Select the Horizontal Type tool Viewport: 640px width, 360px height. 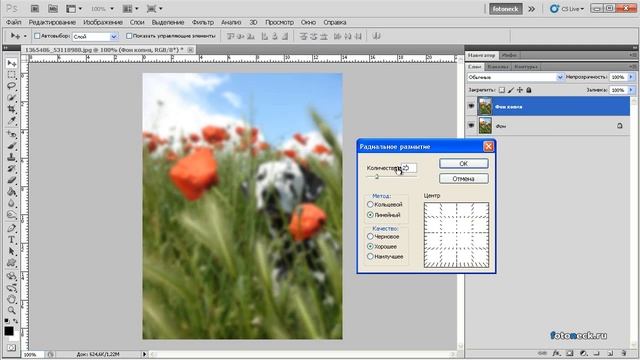(11, 240)
